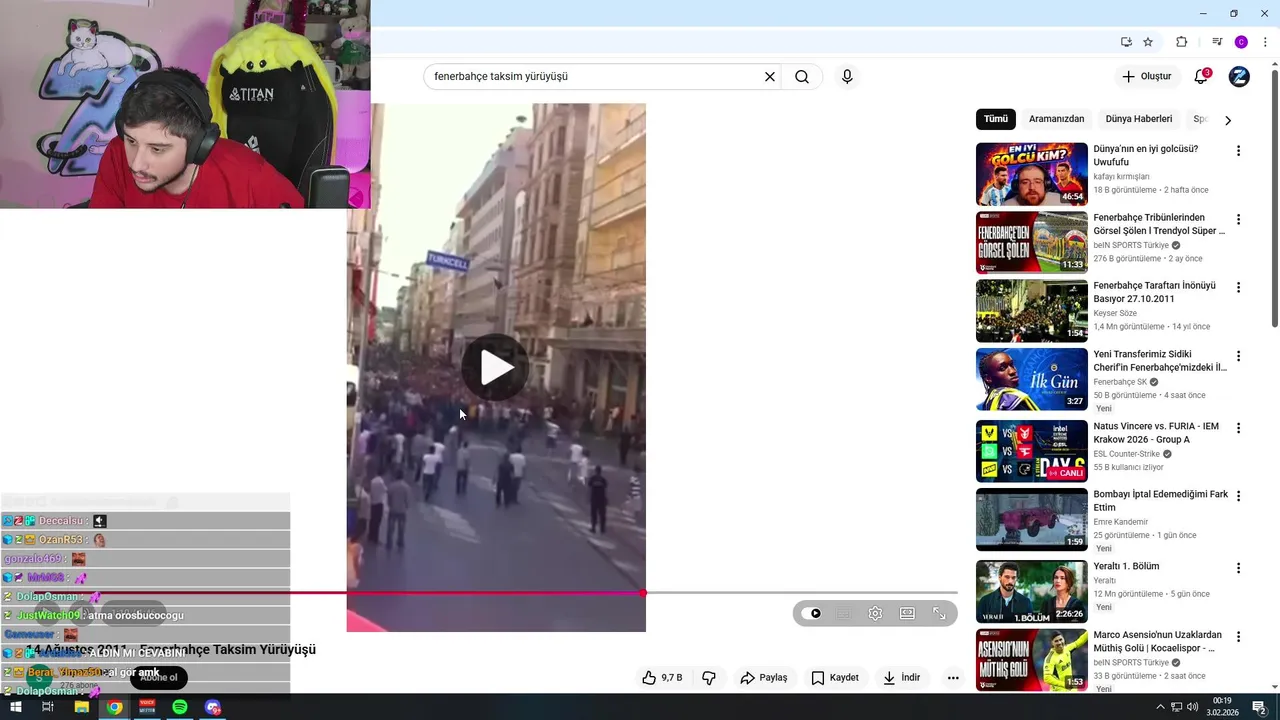Open the Fenerbahçe SK channel name
1280x720 pixels.
[1119, 382]
